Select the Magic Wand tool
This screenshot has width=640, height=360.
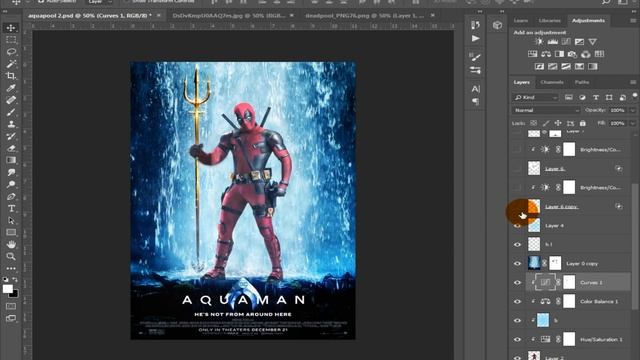11,64
